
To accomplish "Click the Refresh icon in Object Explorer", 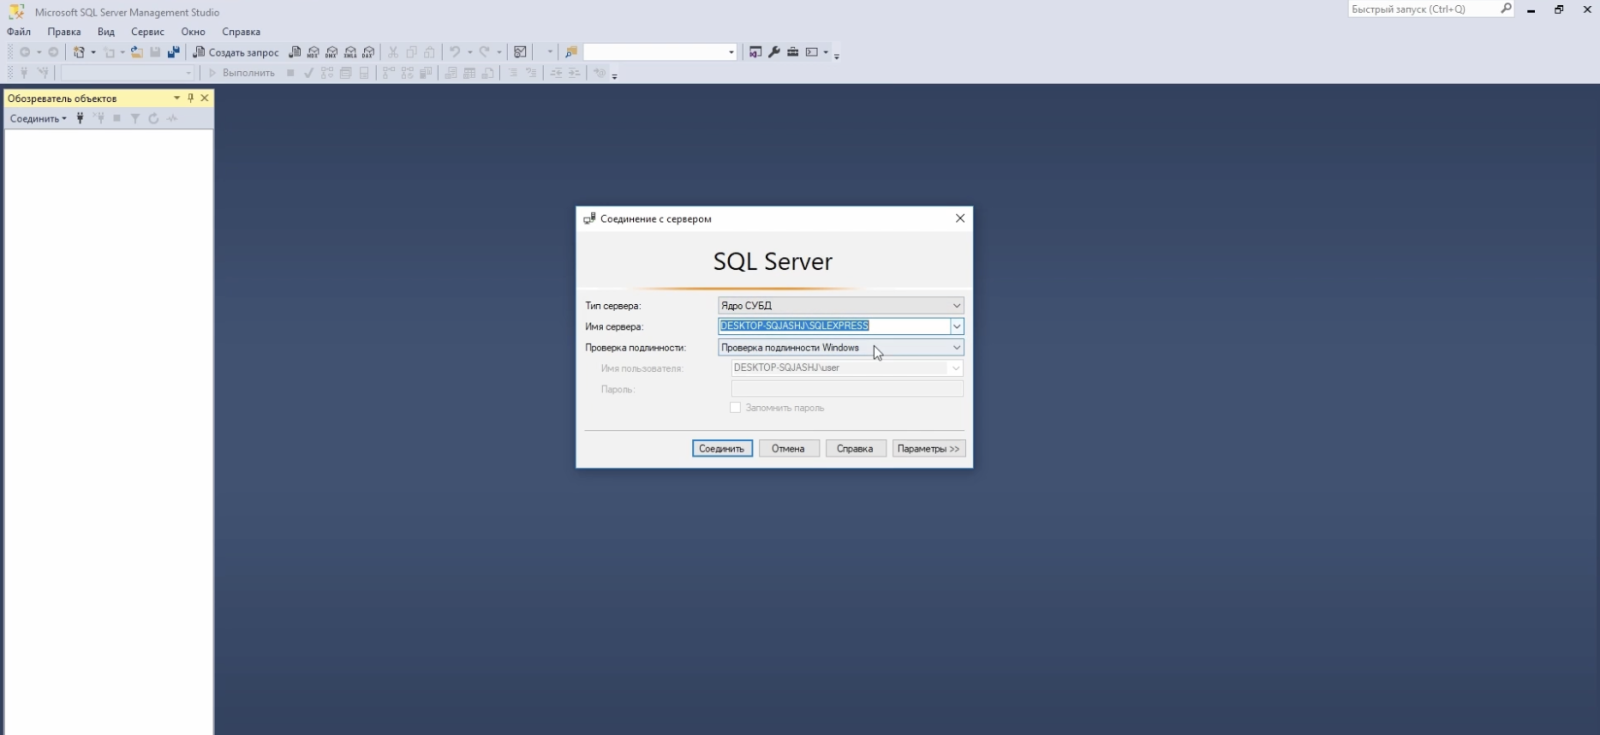I will (153, 118).
